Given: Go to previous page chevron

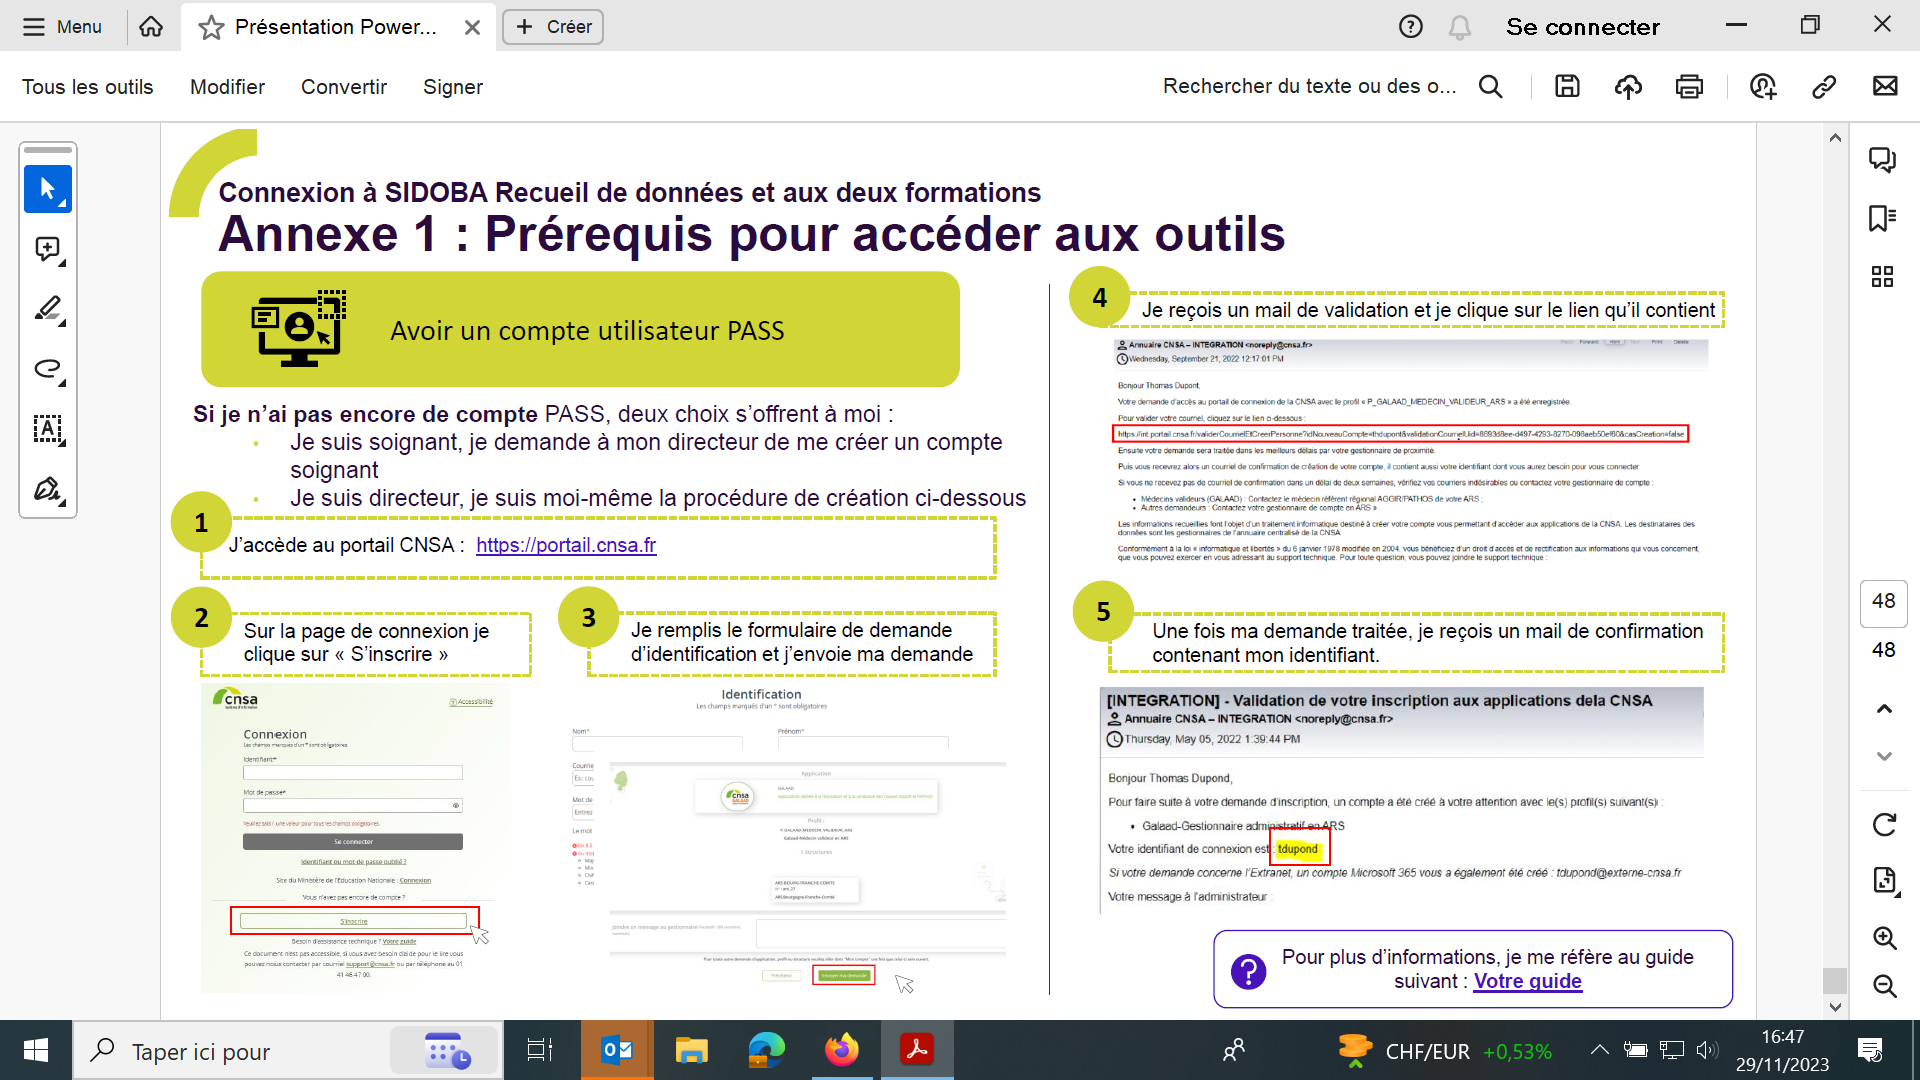Looking at the screenshot, I should [x=1884, y=709].
